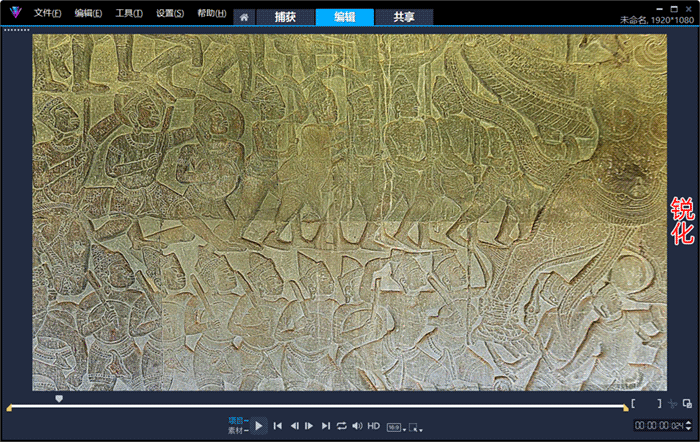Open the 设置 menu

click(x=170, y=13)
